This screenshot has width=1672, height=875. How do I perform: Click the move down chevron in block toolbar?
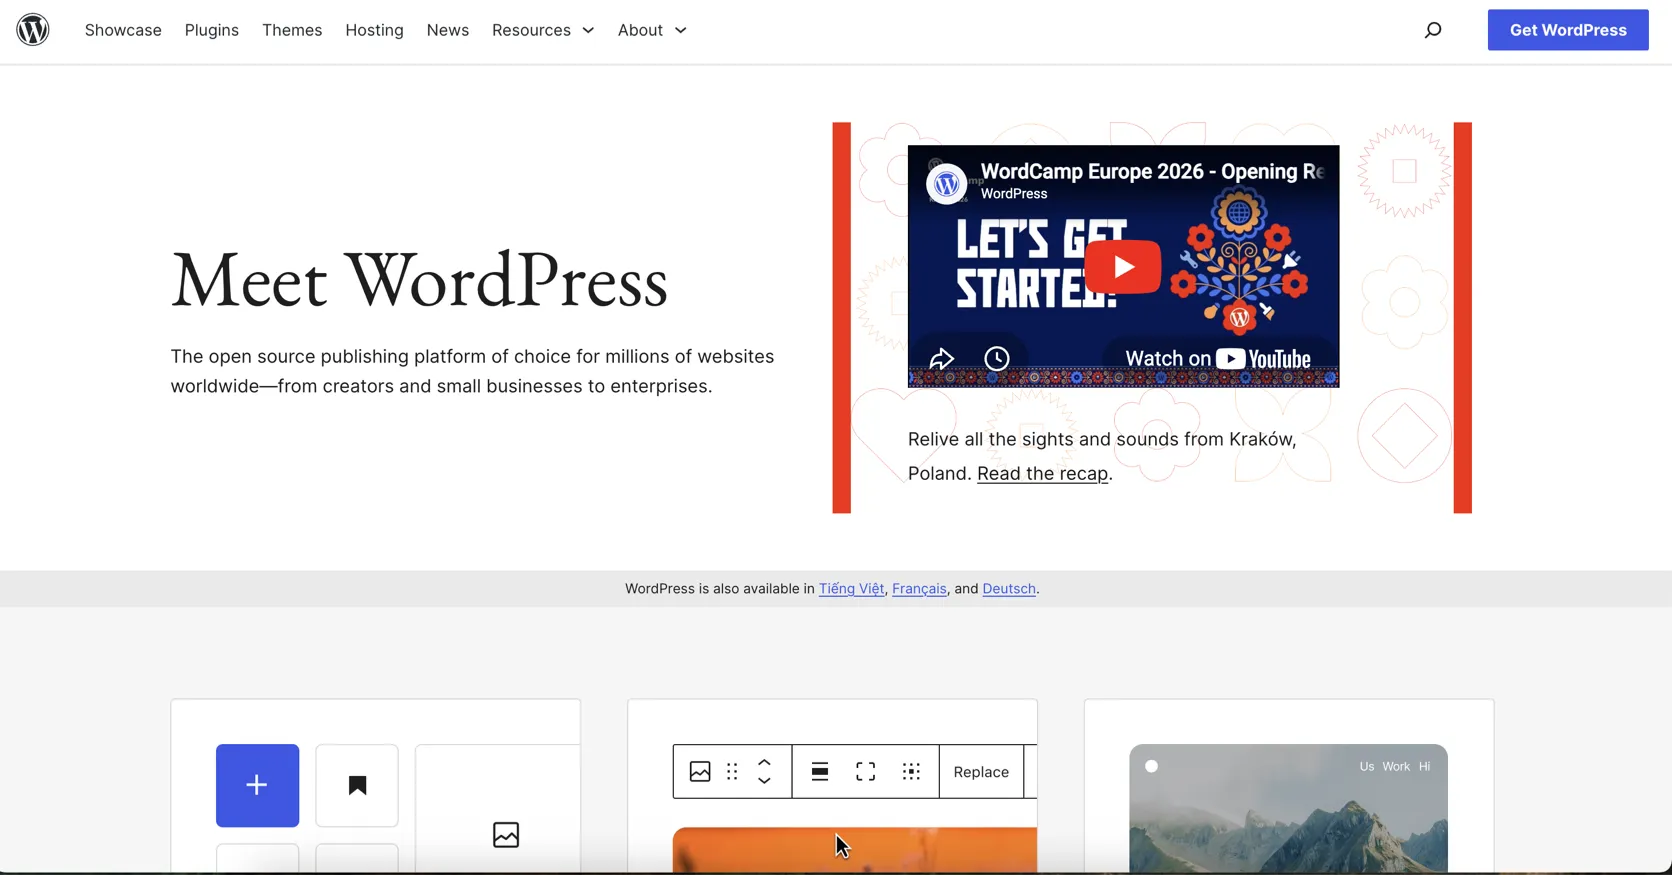[x=764, y=781]
